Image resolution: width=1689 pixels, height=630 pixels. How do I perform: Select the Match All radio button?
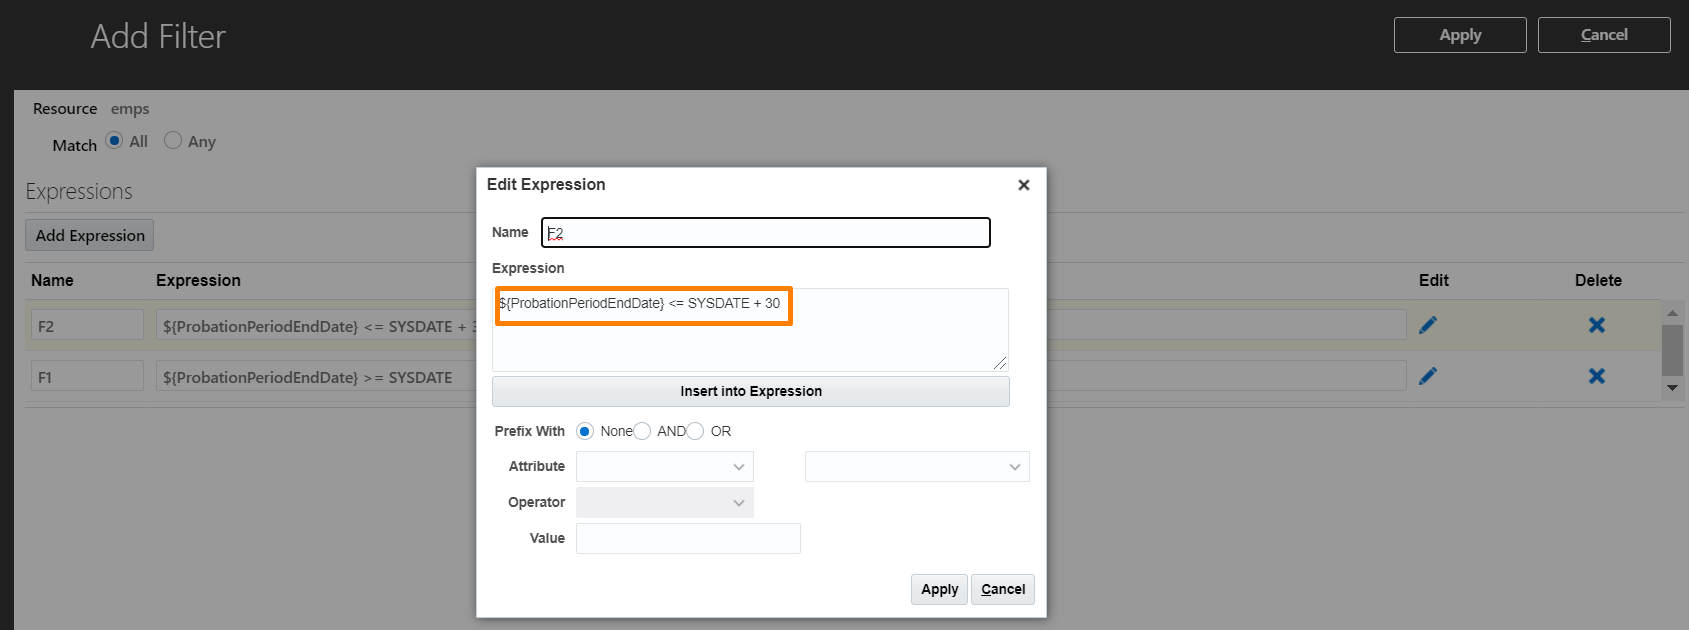[114, 141]
